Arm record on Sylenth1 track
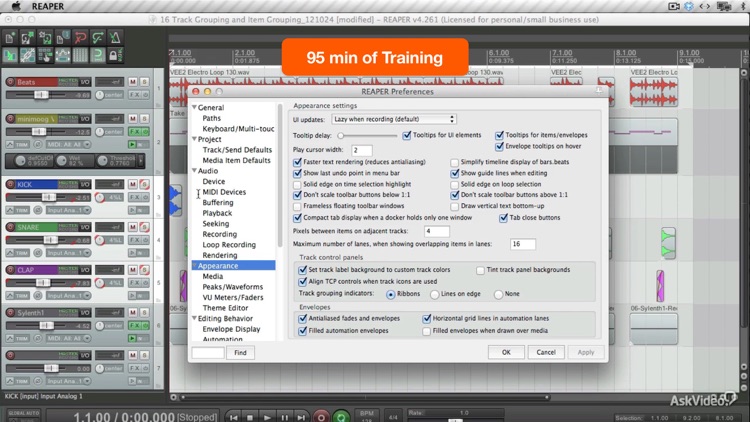 point(10,312)
